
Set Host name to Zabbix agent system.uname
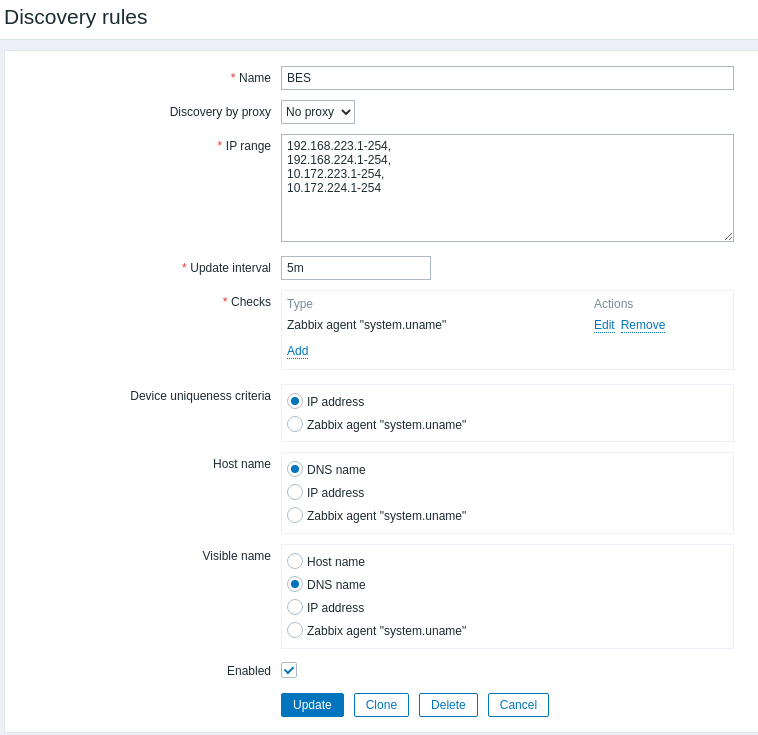[295, 515]
